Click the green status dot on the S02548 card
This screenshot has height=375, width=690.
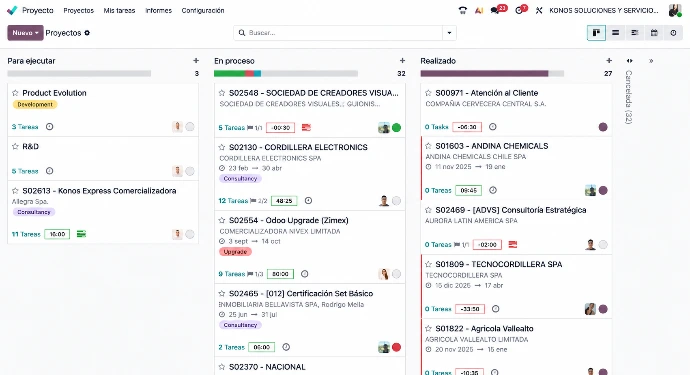396,128
